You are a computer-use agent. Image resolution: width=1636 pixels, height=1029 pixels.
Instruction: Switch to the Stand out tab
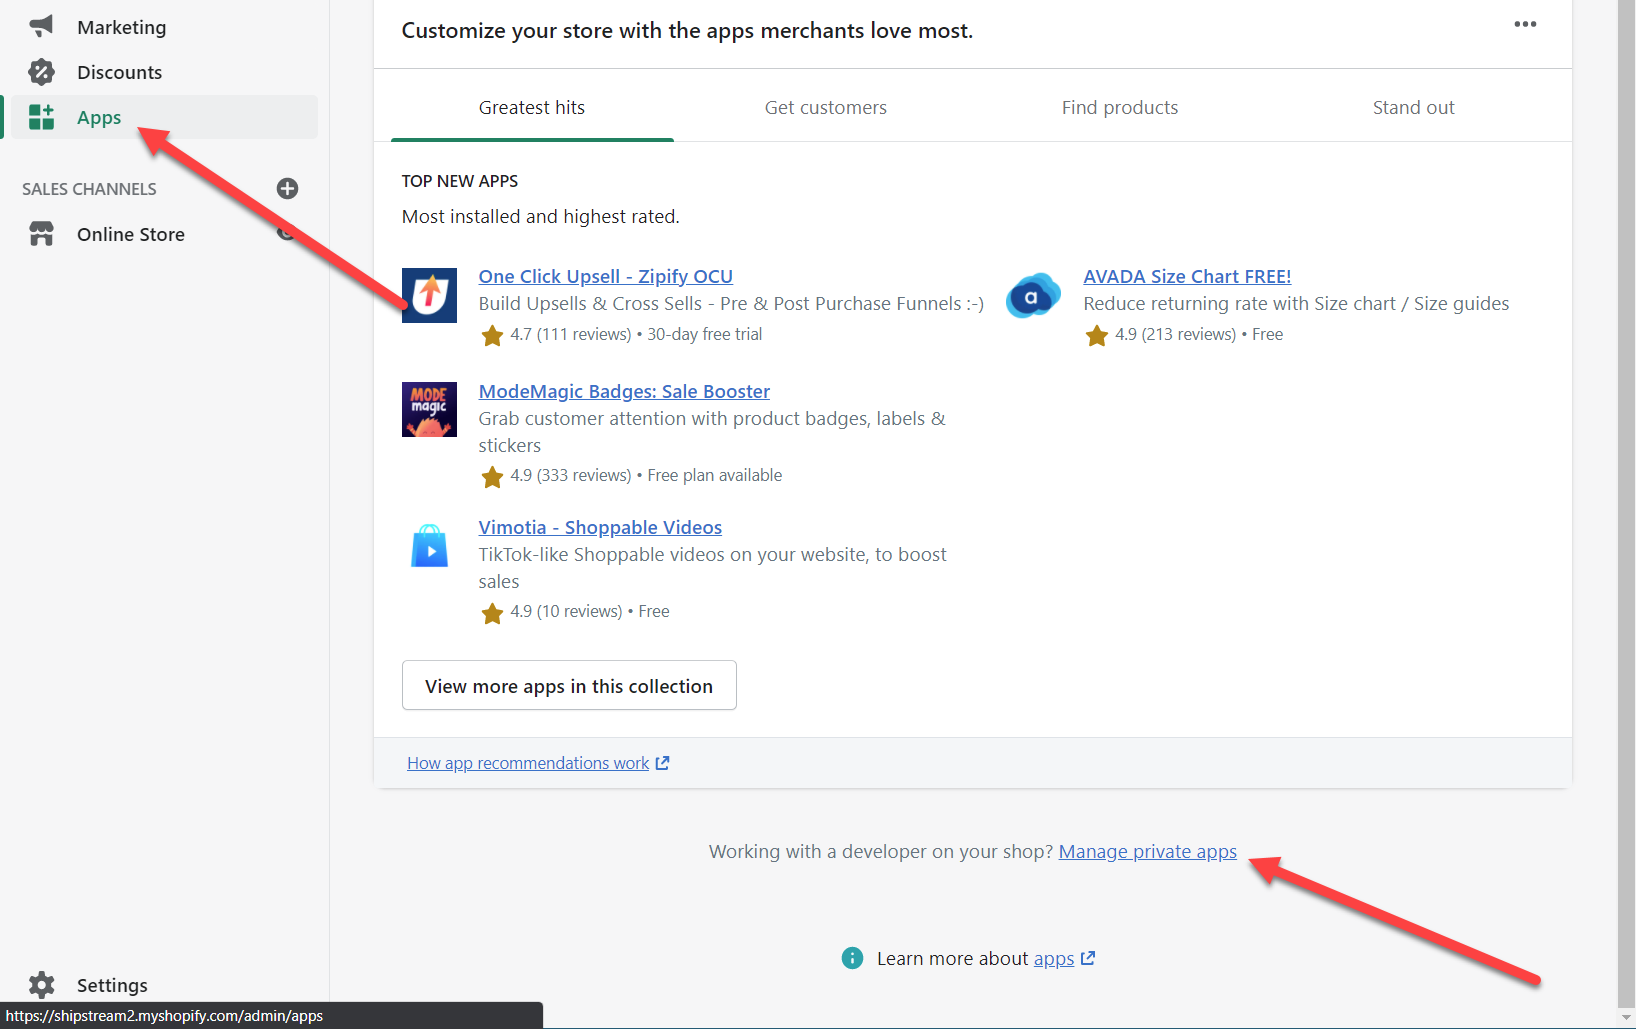pyautogui.click(x=1413, y=107)
